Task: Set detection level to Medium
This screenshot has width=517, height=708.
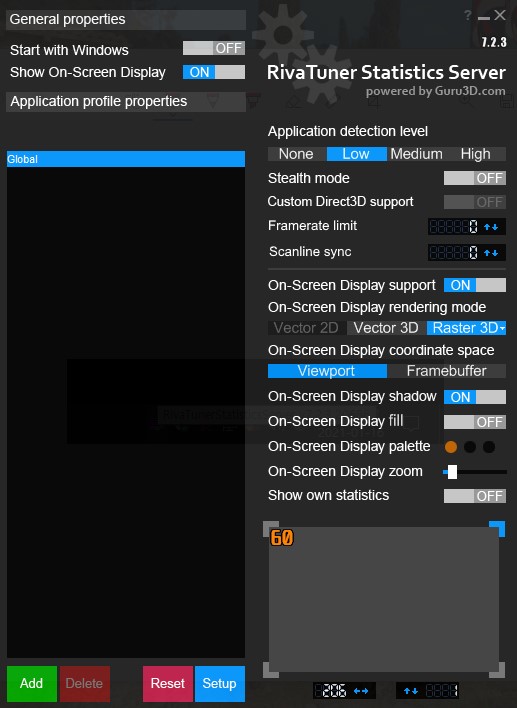Action: click(416, 154)
